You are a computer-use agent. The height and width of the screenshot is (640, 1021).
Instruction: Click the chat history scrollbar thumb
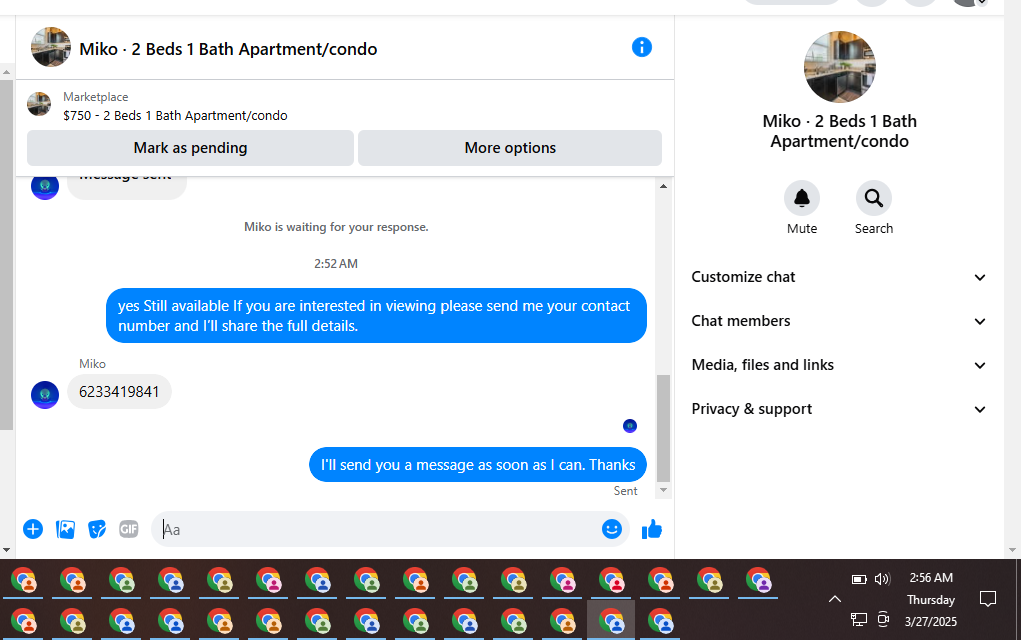coord(664,428)
